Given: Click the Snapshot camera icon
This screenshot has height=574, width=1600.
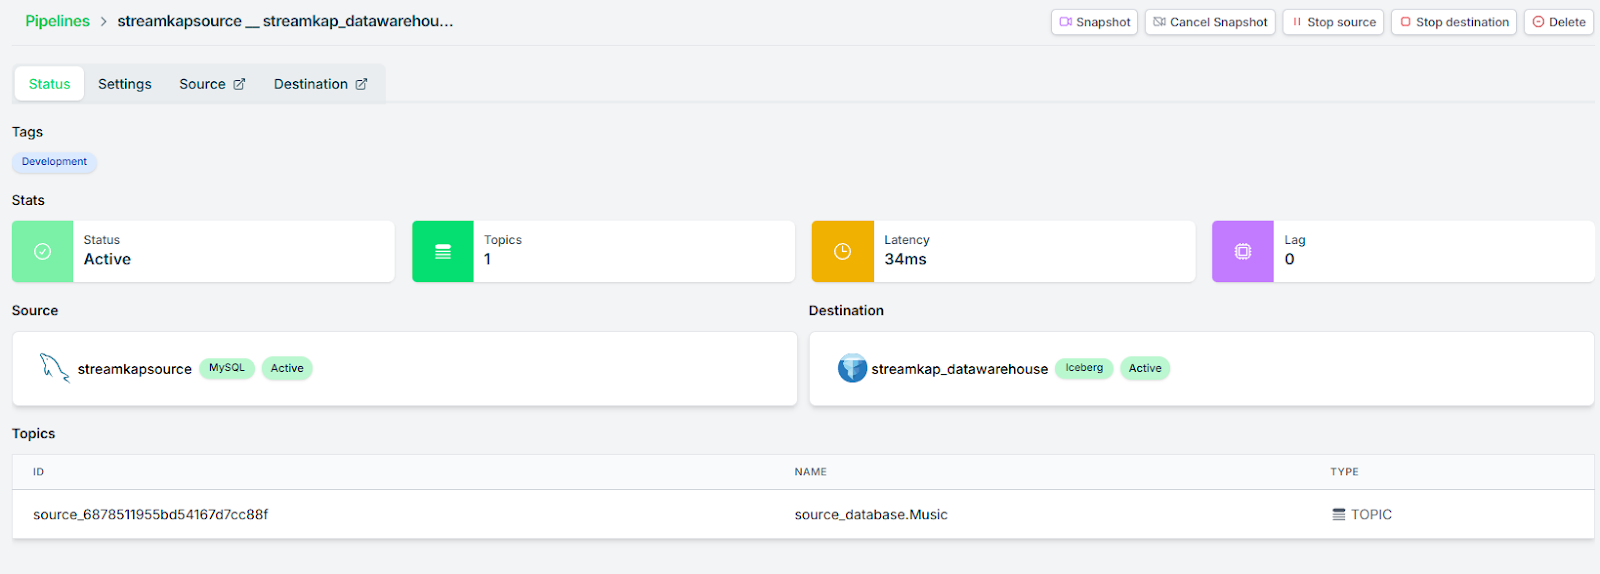Looking at the screenshot, I should 1066,22.
